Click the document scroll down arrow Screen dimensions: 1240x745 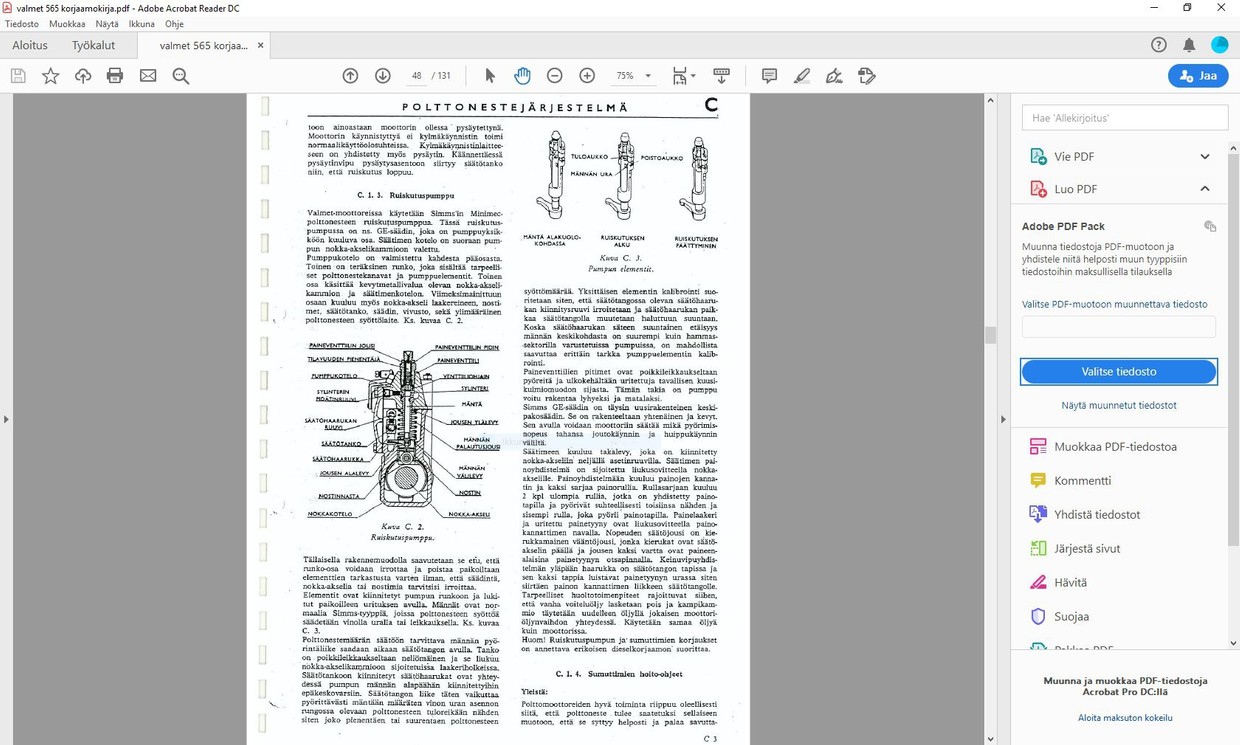(990, 739)
